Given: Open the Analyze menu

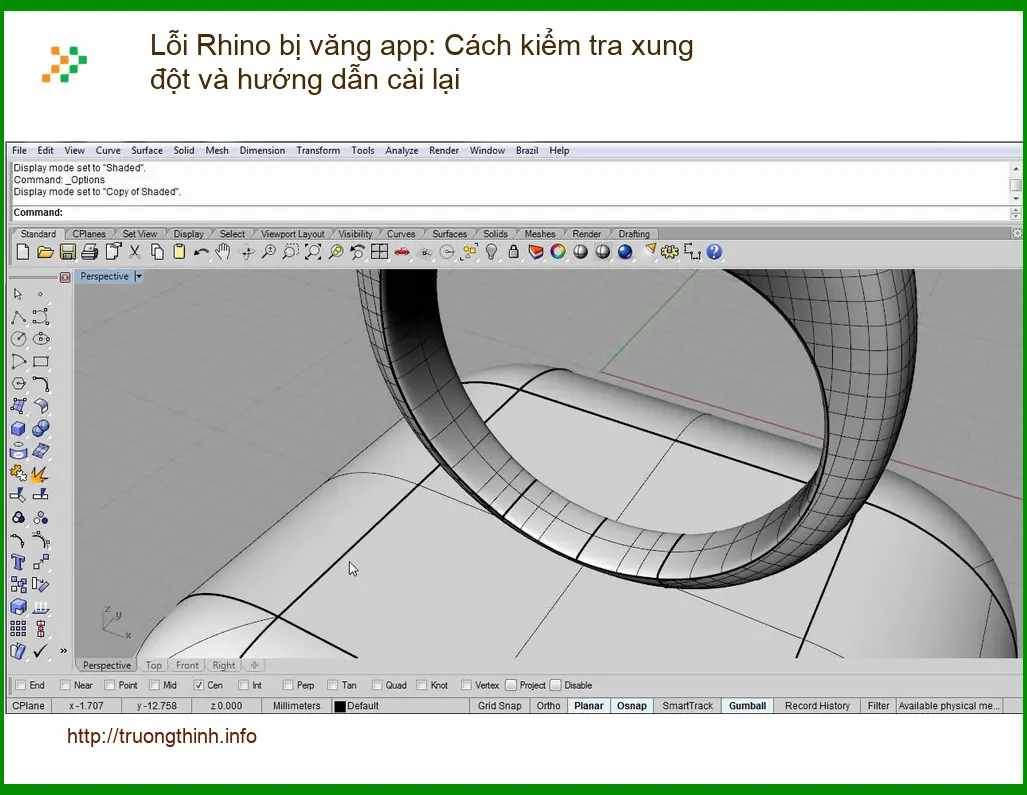Looking at the screenshot, I should [401, 150].
